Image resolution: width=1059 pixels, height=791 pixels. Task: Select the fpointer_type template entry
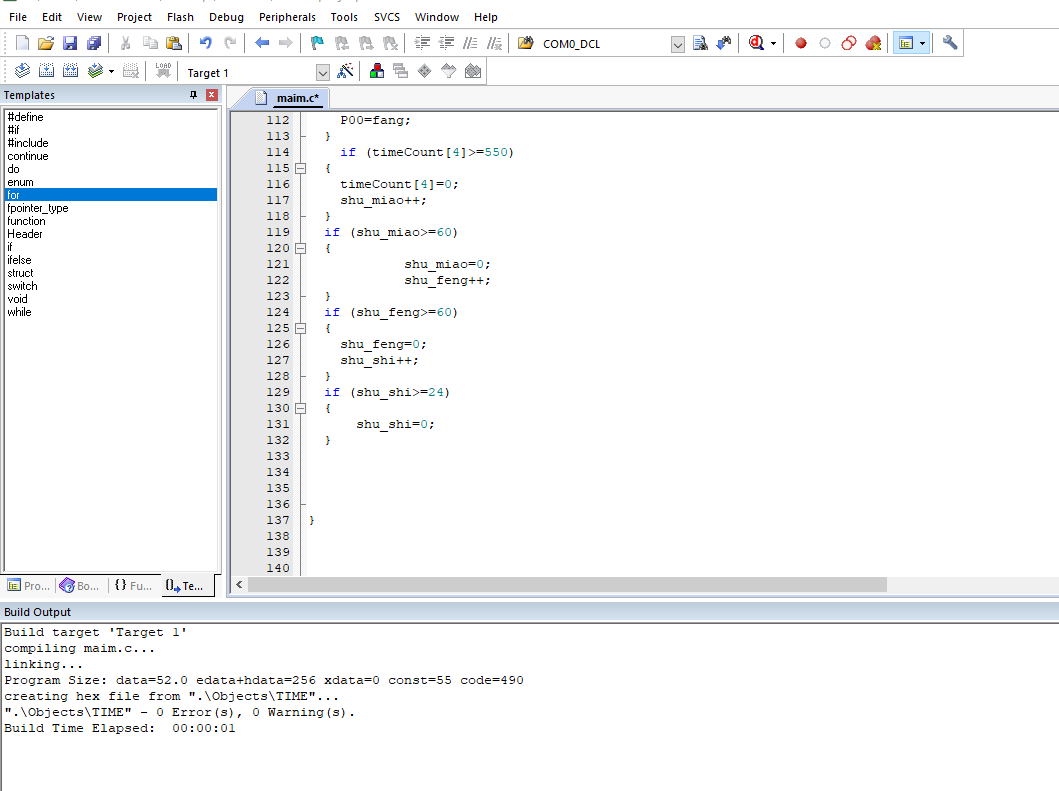click(x=38, y=208)
